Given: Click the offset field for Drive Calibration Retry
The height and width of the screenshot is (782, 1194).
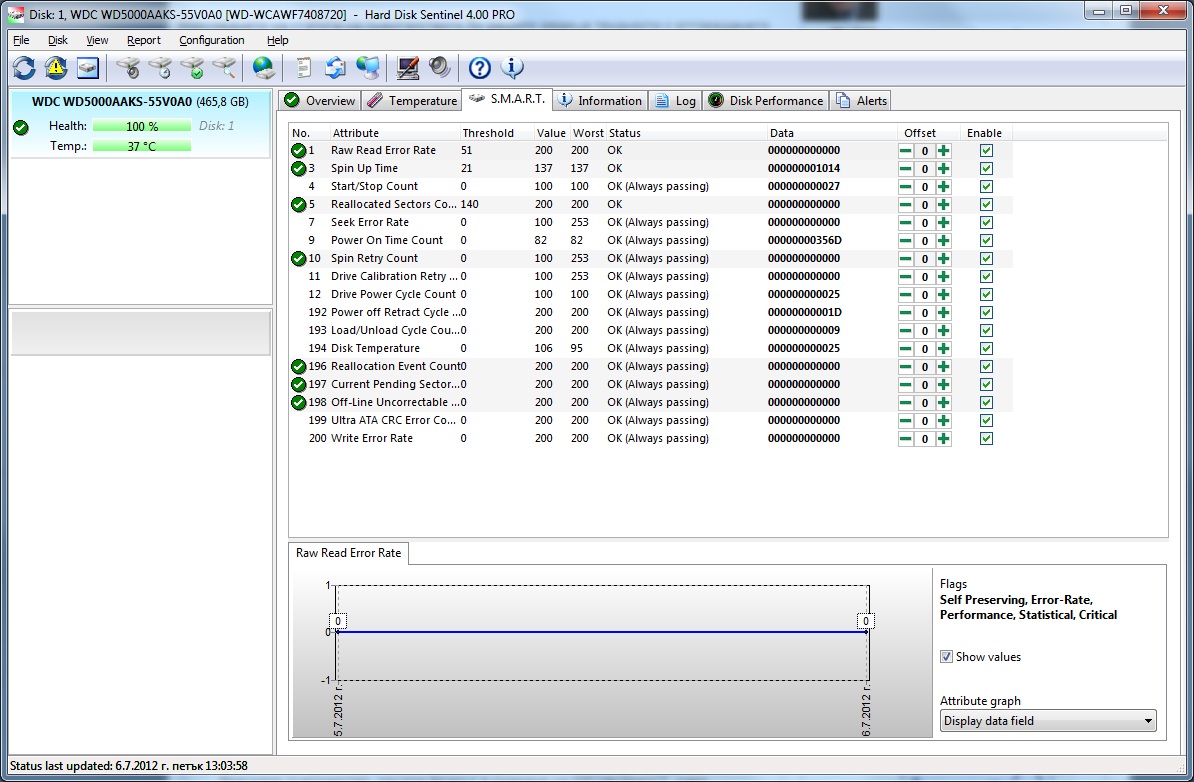Looking at the screenshot, I should (924, 277).
